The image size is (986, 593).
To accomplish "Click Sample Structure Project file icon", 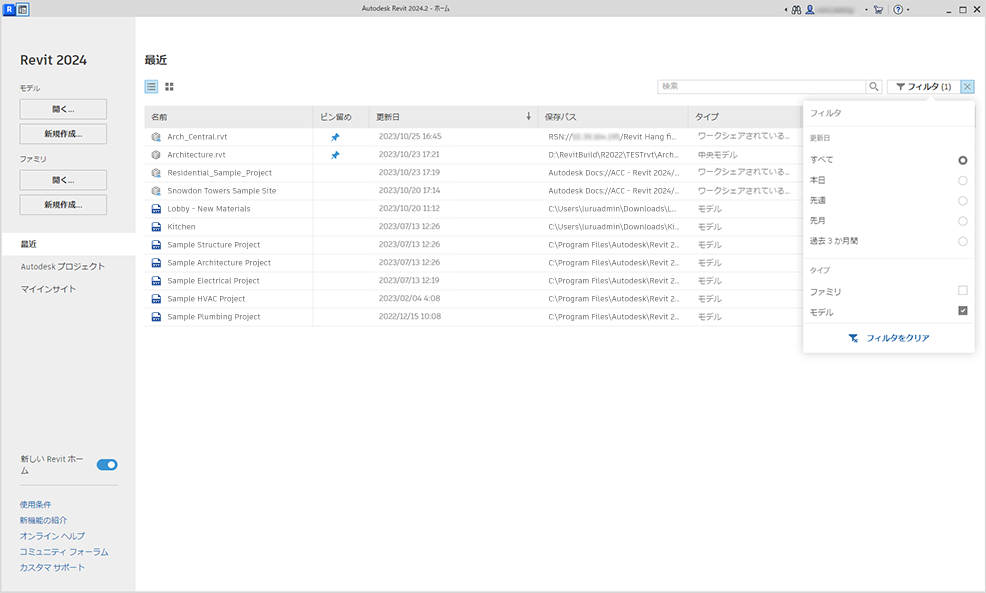I will [156, 245].
